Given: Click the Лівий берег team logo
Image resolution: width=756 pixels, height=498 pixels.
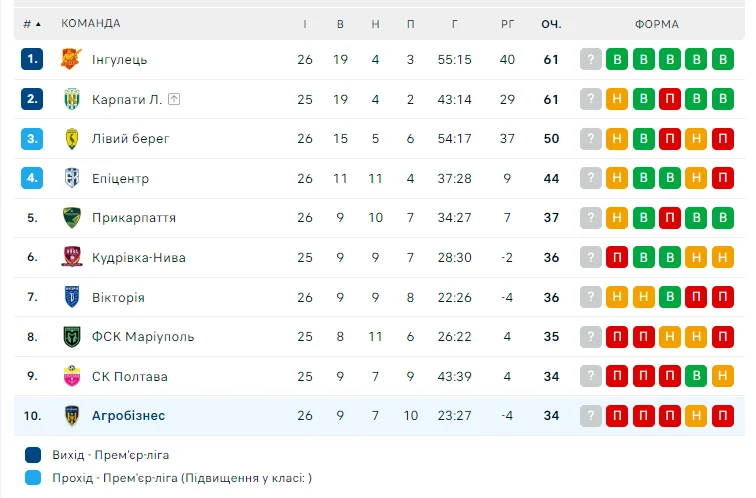Looking at the screenshot, I should [71, 138].
